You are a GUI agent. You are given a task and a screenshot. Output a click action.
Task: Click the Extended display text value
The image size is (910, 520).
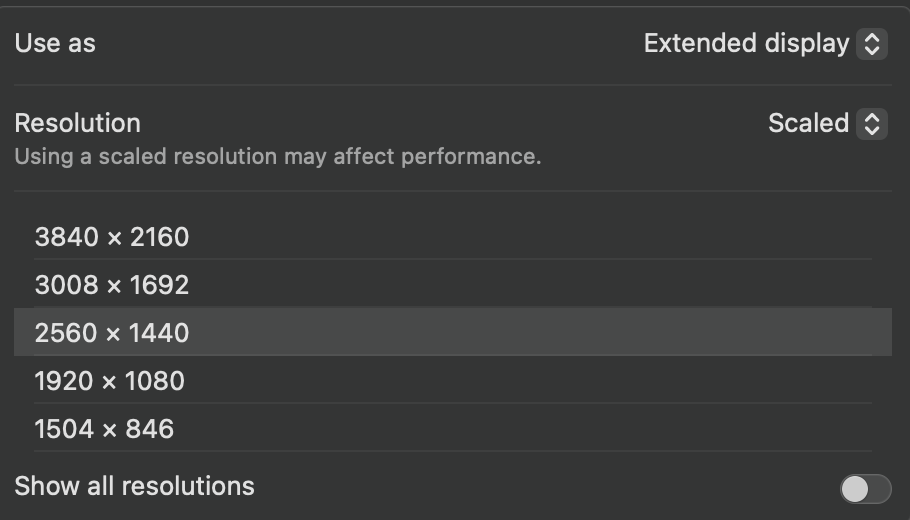pos(746,44)
